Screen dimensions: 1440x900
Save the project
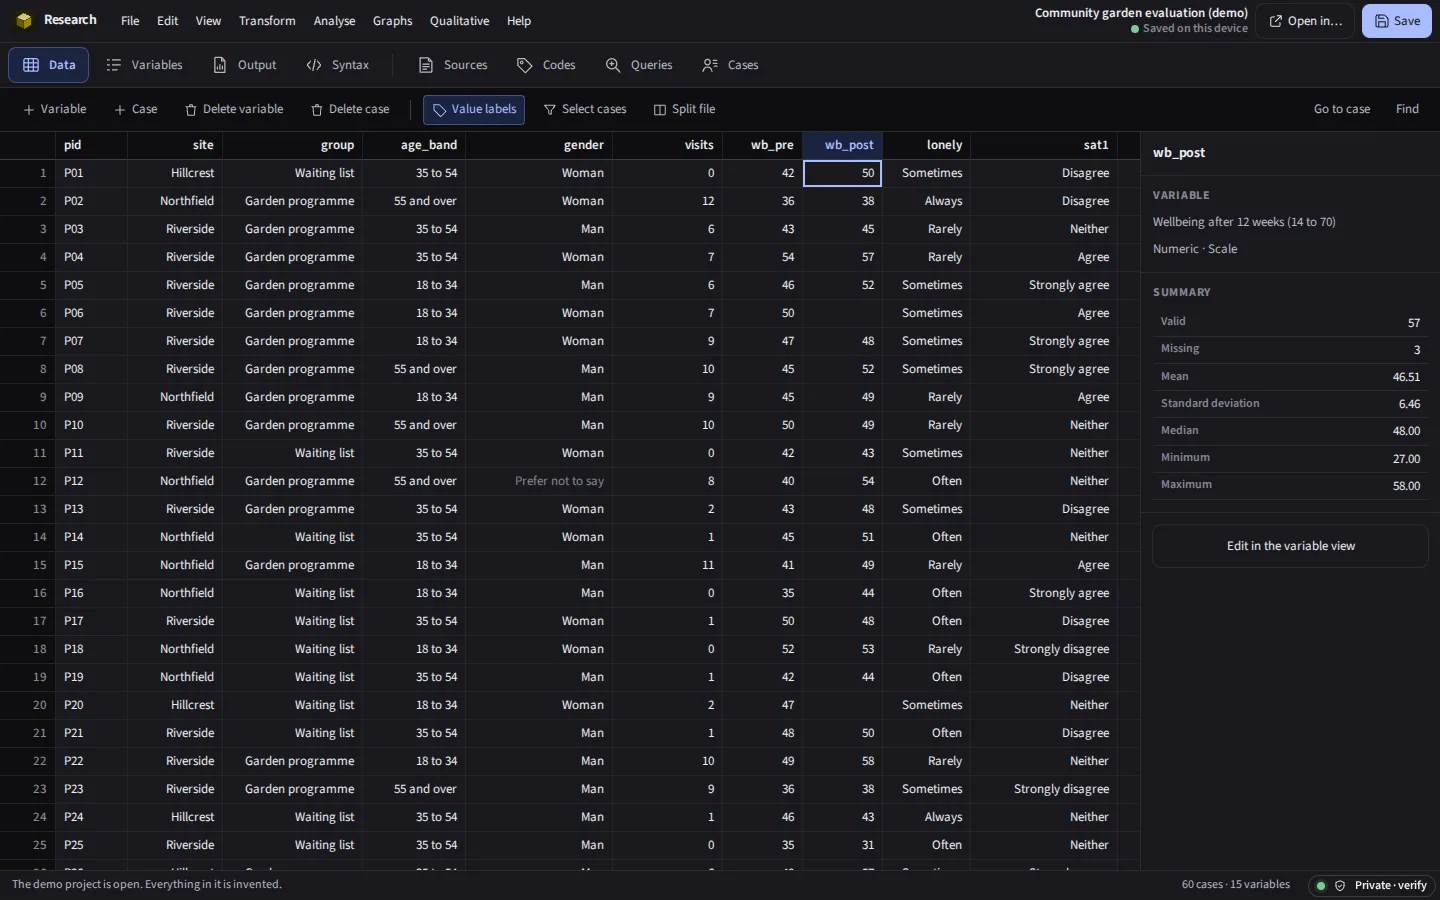(1397, 21)
